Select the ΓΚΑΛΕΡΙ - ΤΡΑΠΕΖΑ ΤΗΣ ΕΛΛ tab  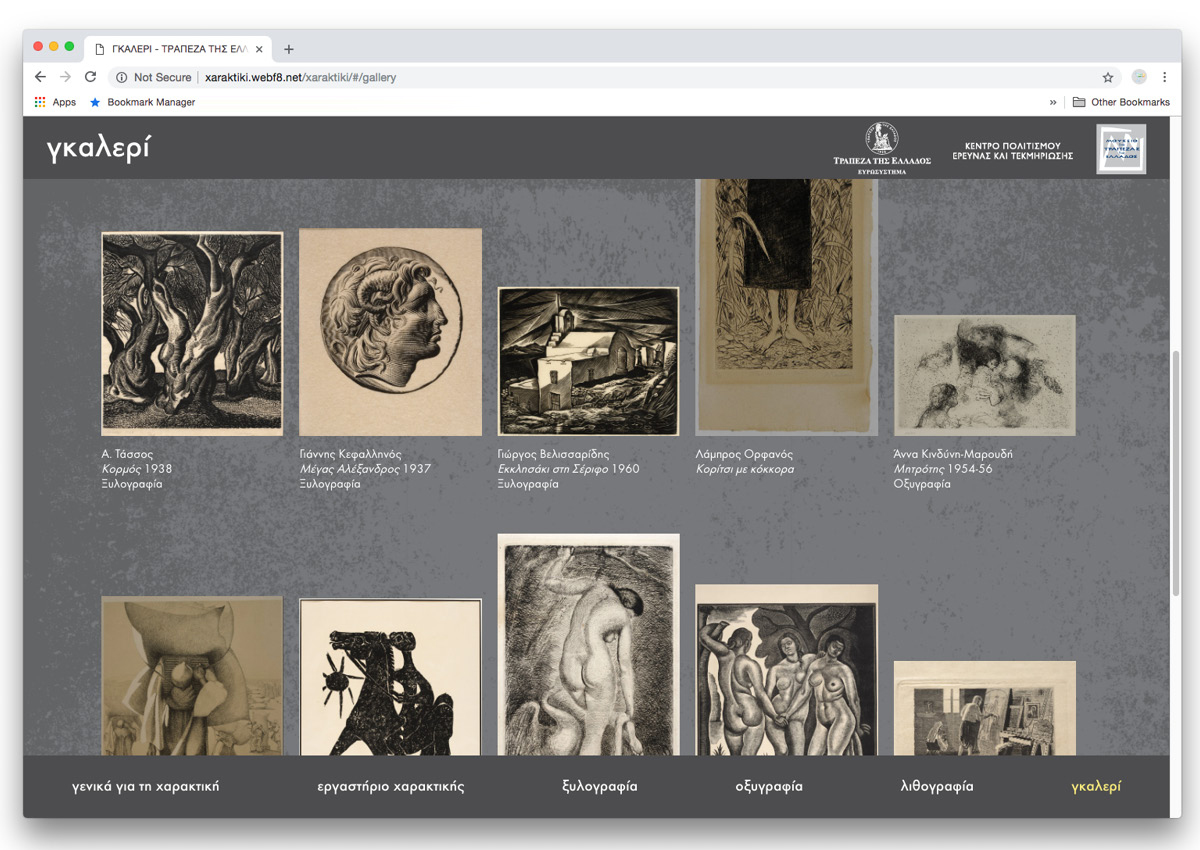coord(178,49)
